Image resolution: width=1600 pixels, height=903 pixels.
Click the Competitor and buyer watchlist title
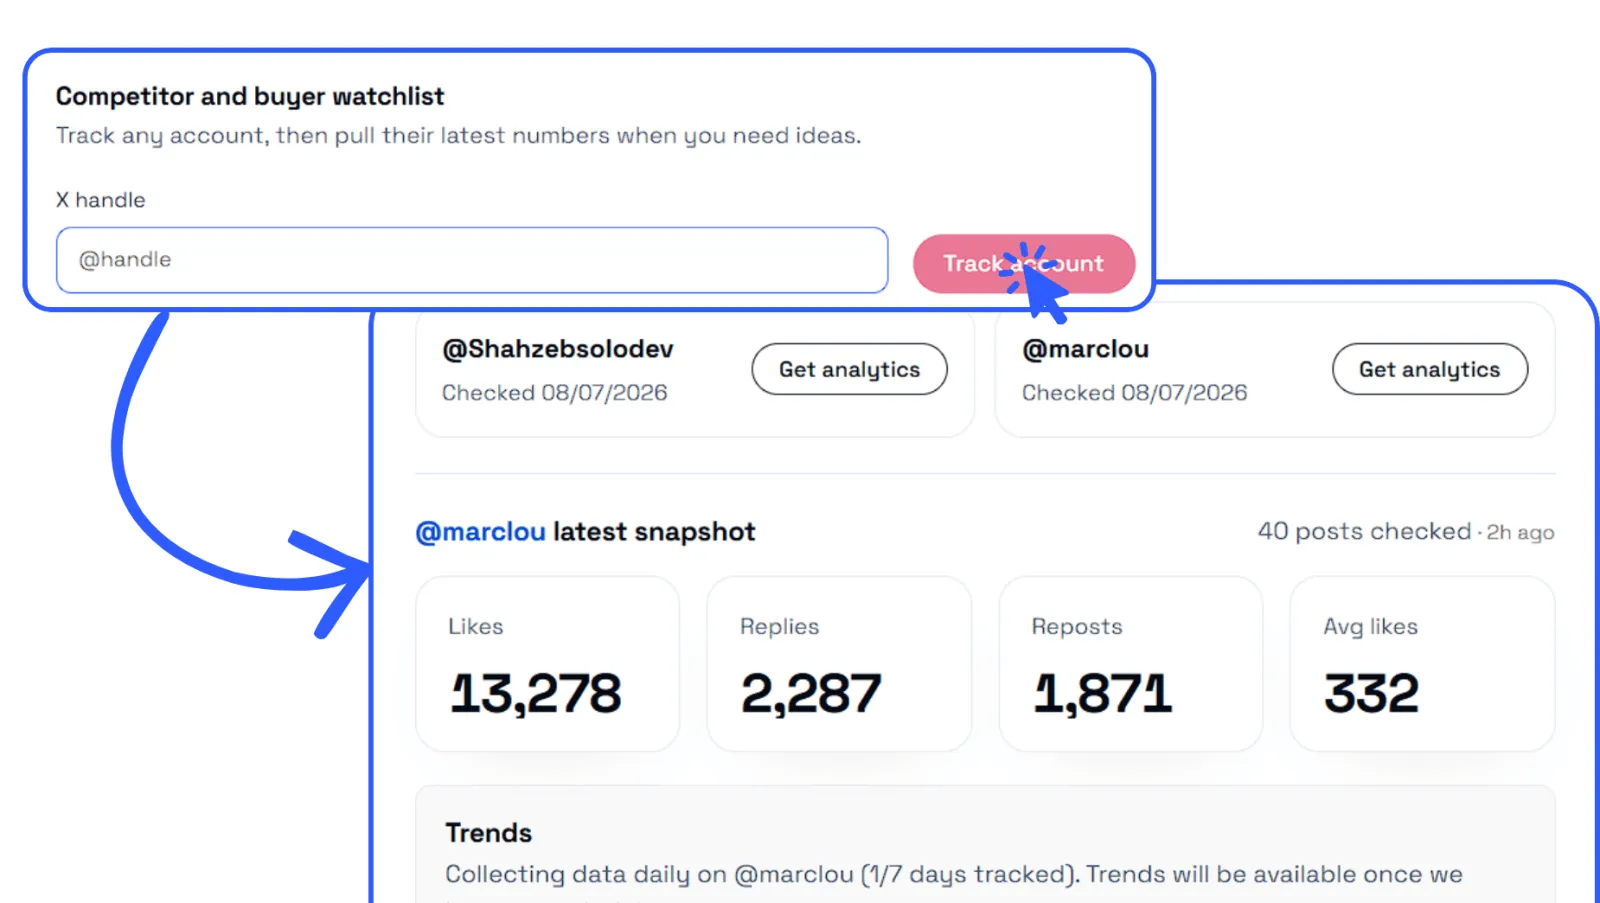[x=250, y=96]
